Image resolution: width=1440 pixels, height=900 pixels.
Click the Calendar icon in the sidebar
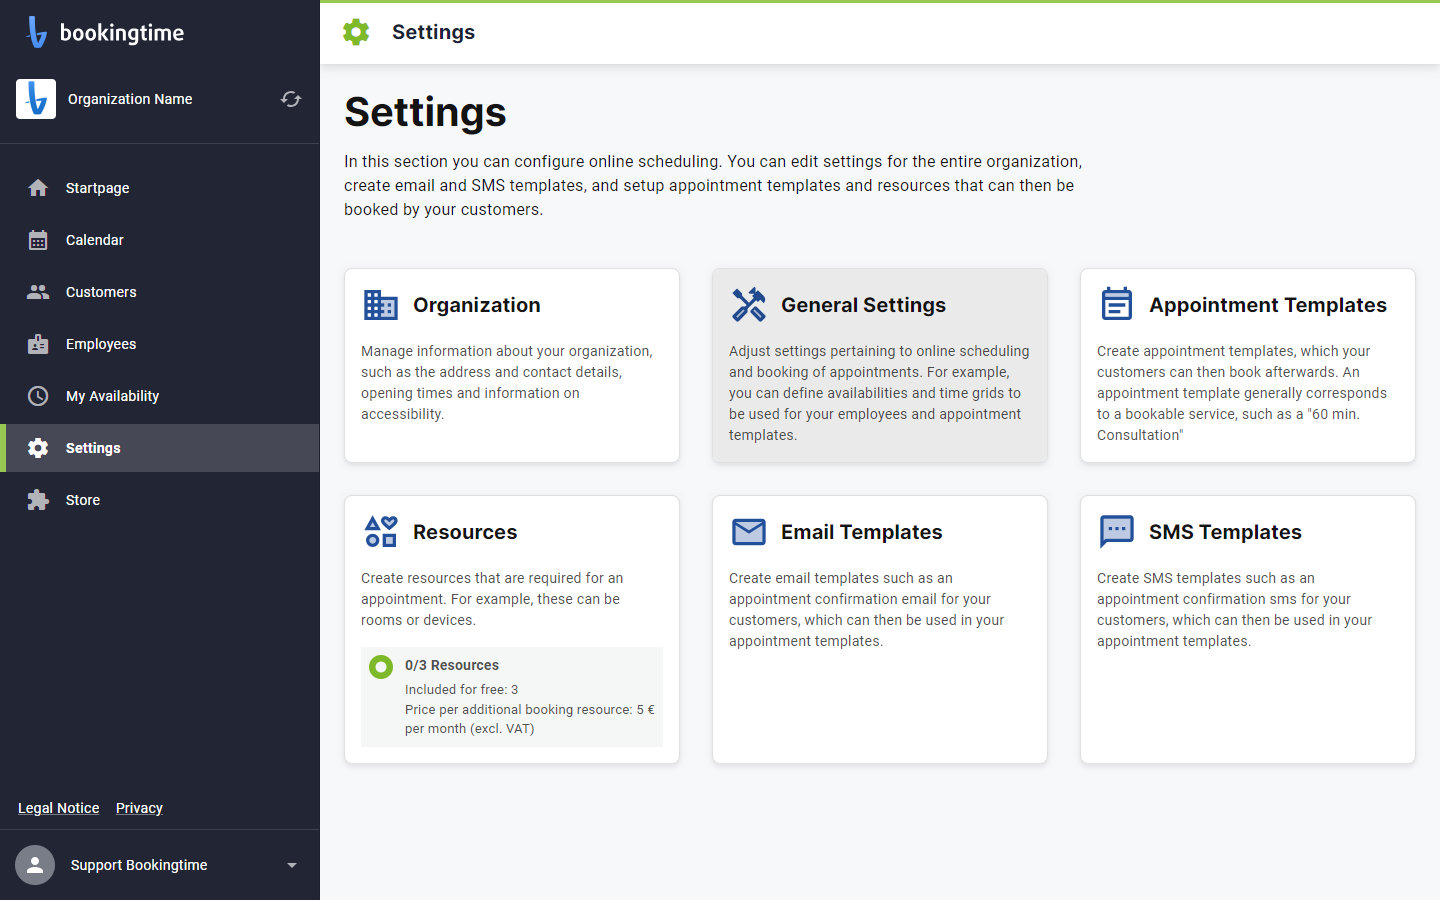38,240
